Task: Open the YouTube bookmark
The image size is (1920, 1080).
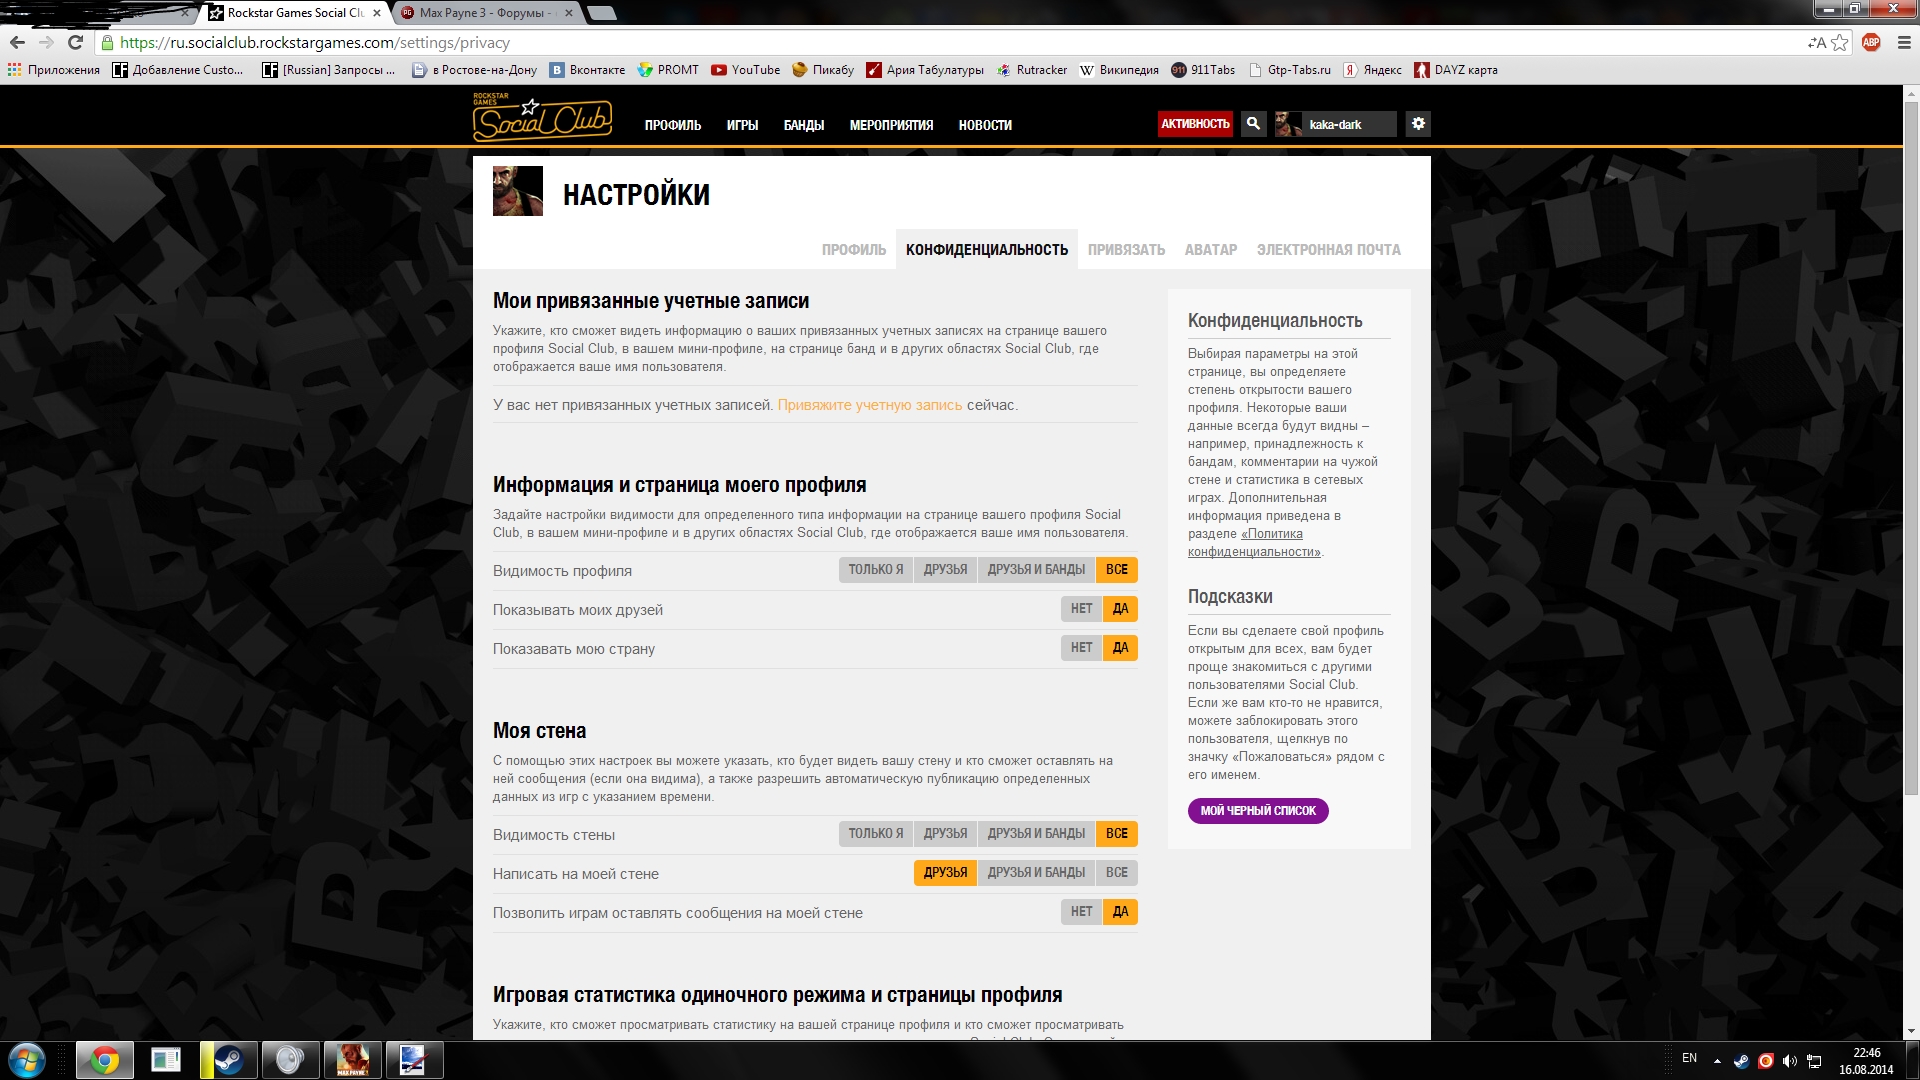Action: click(745, 70)
